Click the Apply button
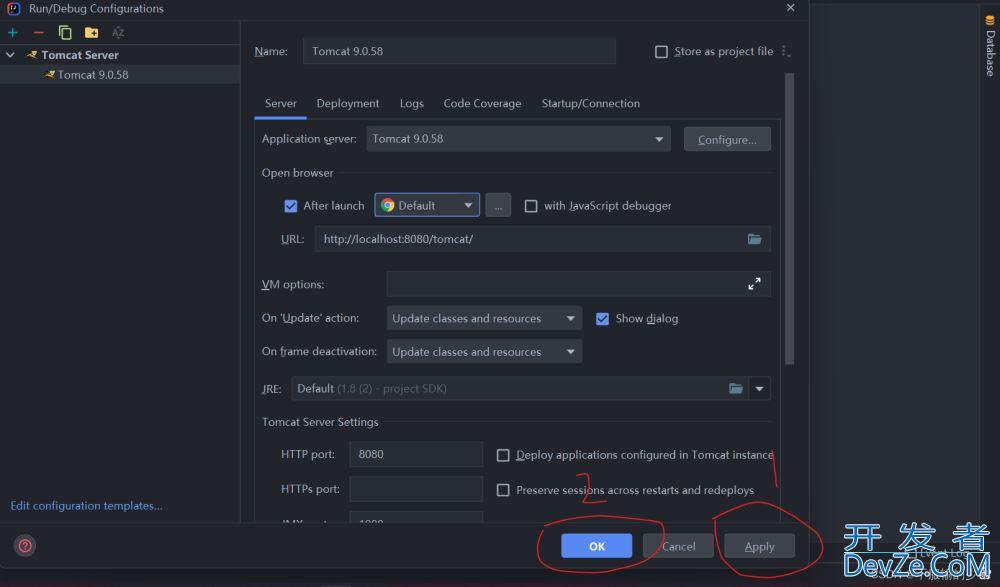Viewport: 1000px width, 587px height. tap(760, 546)
